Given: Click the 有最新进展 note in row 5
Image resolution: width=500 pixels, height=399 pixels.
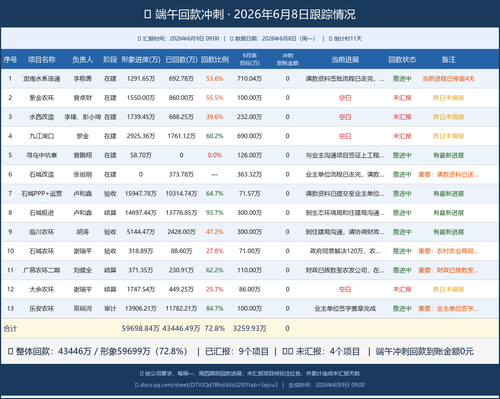Looking at the screenshot, I should tap(448, 155).
